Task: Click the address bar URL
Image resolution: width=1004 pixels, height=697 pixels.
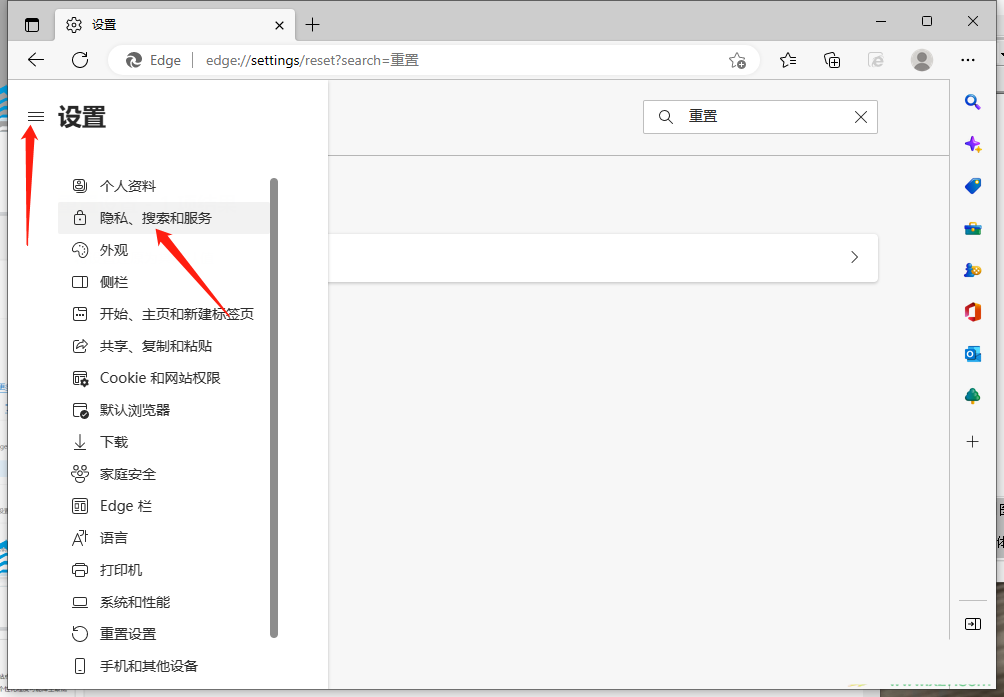Action: point(312,60)
